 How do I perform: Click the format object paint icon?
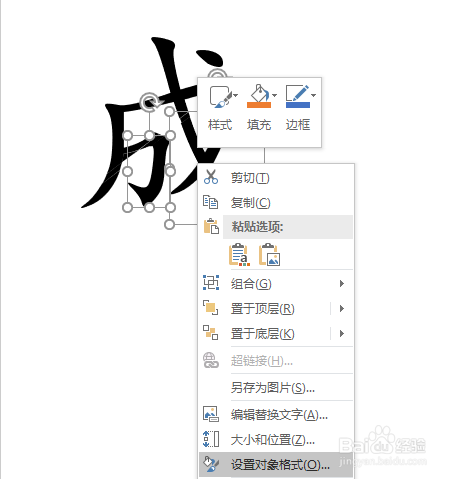(x=211, y=464)
